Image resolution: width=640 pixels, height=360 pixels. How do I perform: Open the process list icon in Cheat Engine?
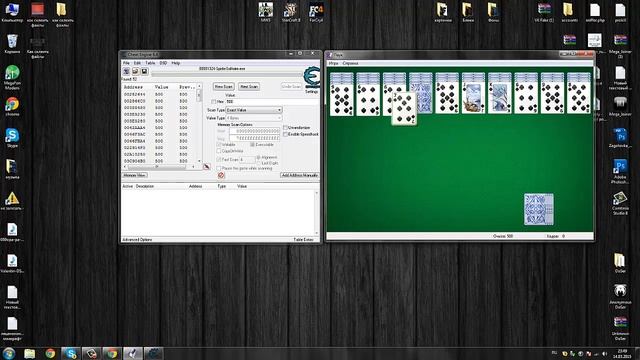point(126,71)
